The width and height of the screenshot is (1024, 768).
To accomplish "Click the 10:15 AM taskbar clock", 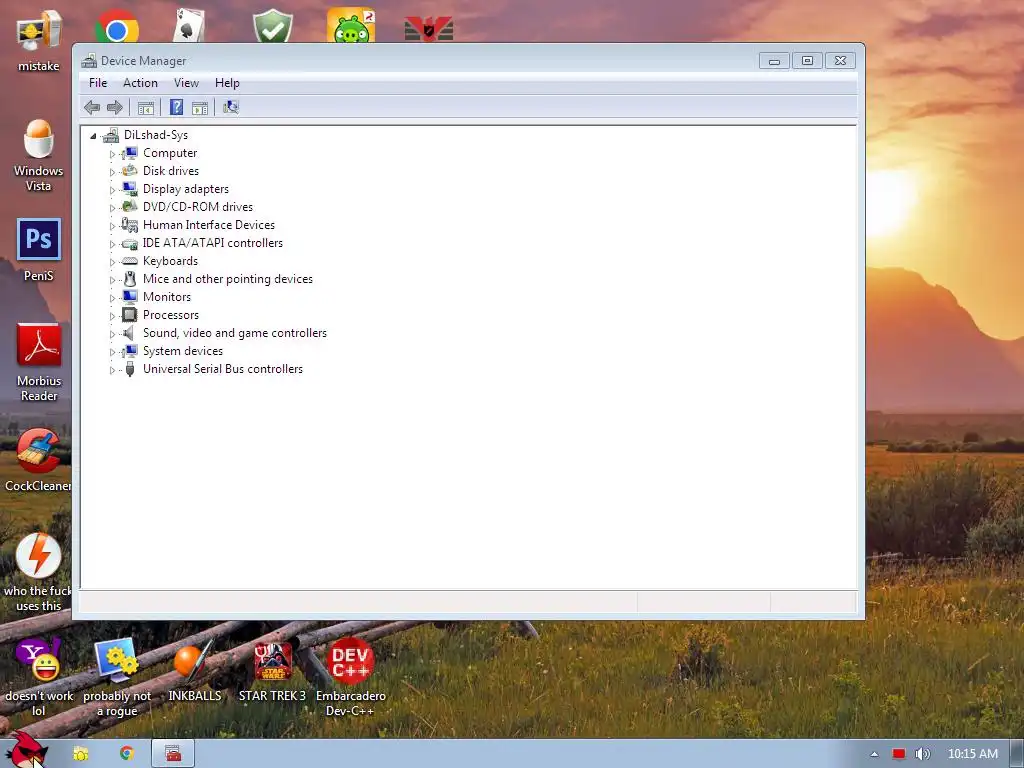I will click(972, 754).
